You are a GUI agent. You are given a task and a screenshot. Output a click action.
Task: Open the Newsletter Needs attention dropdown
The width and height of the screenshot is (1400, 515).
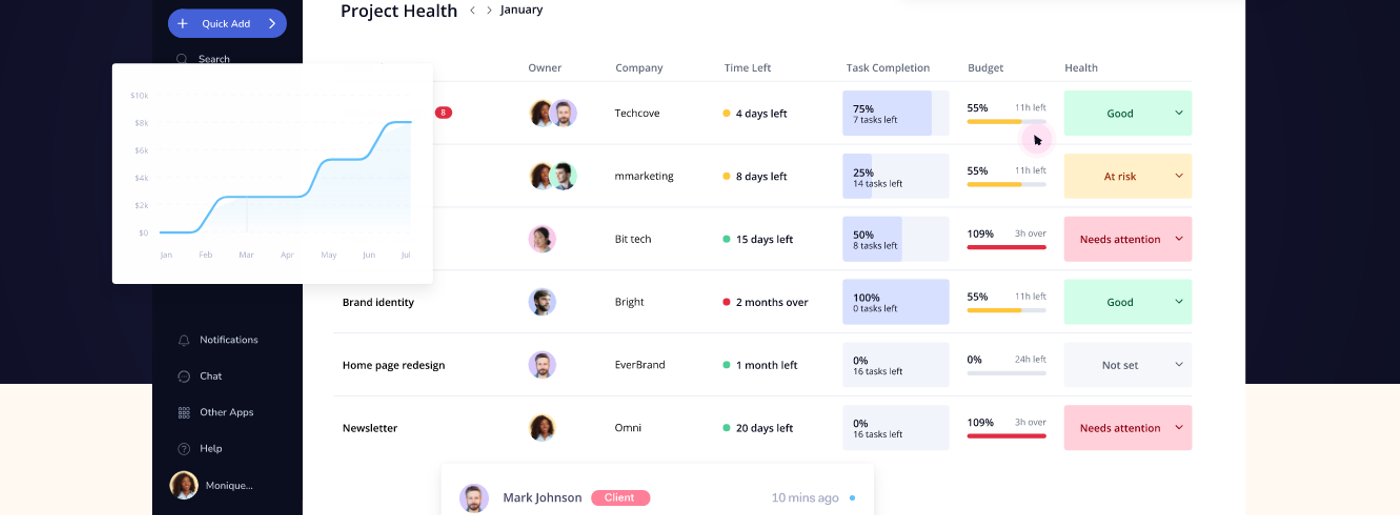pyautogui.click(x=1179, y=428)
